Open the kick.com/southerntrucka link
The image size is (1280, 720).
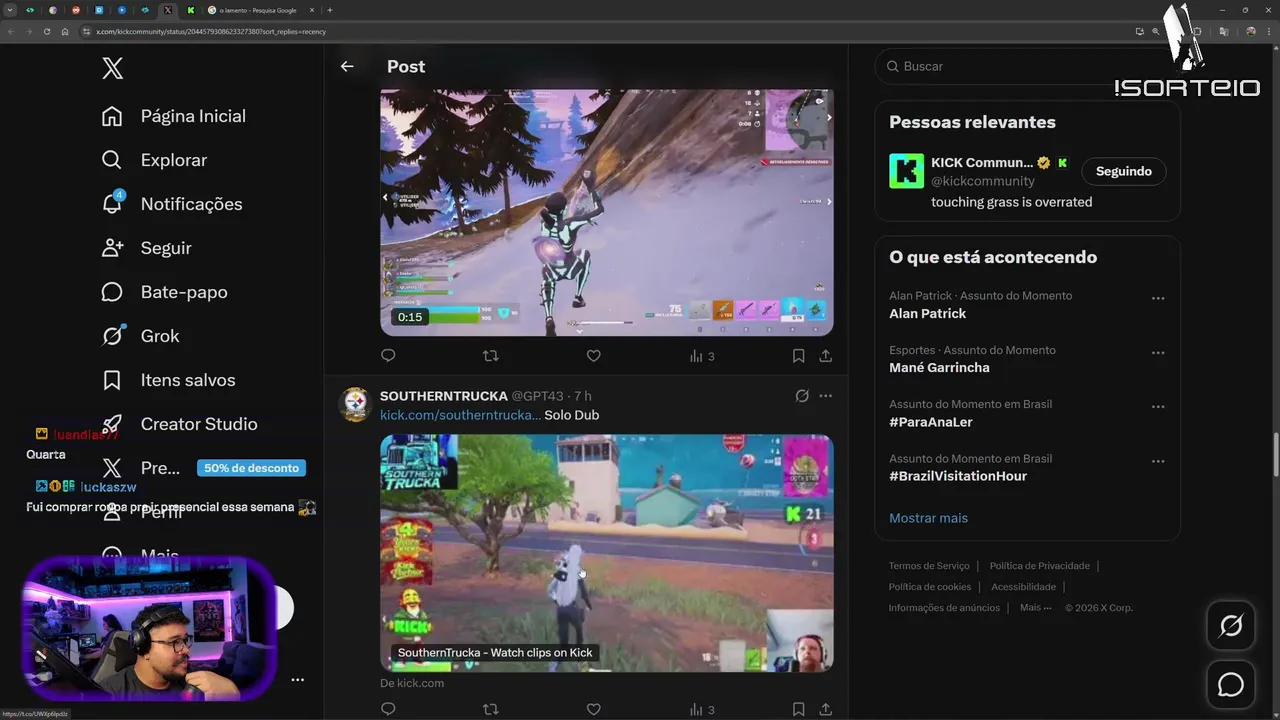coord(460,415)
